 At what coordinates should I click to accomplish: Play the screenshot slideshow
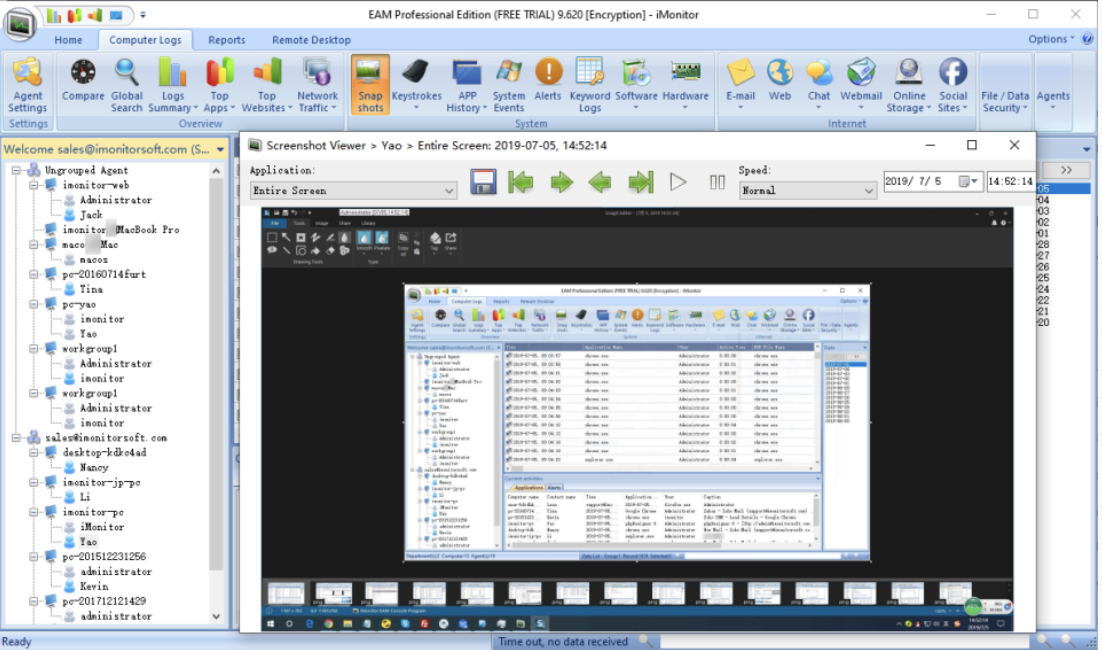[x=678, y=183]
